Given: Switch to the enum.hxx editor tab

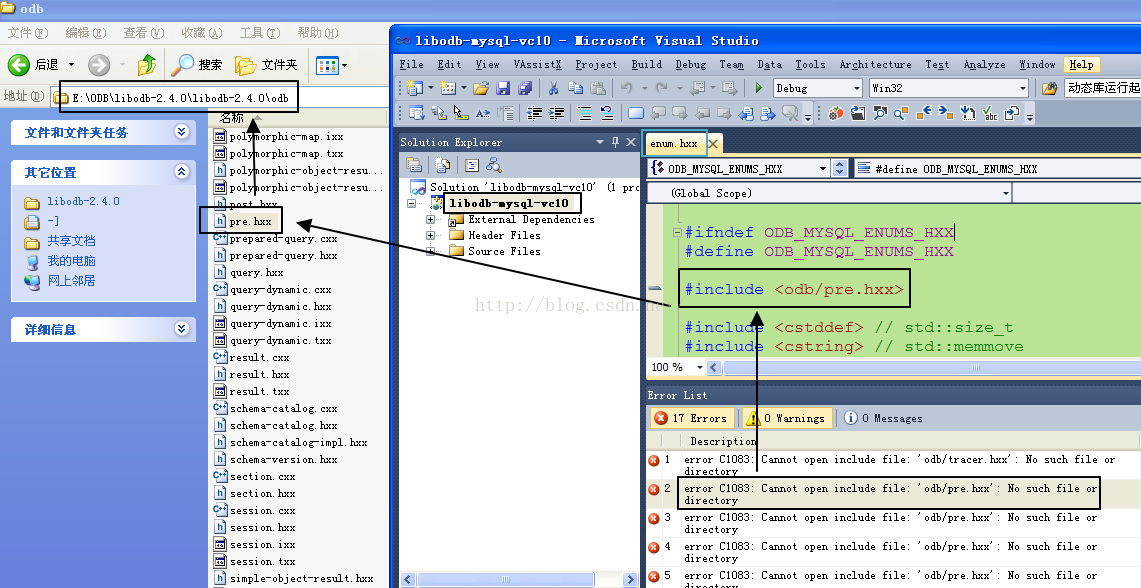Looking at the screenshot, I should point(674,143).
